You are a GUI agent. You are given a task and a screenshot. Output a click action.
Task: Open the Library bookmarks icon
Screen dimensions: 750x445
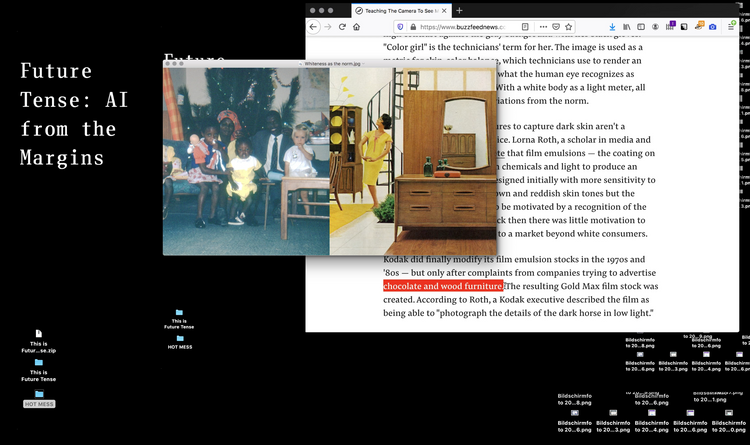click(627, 26)
